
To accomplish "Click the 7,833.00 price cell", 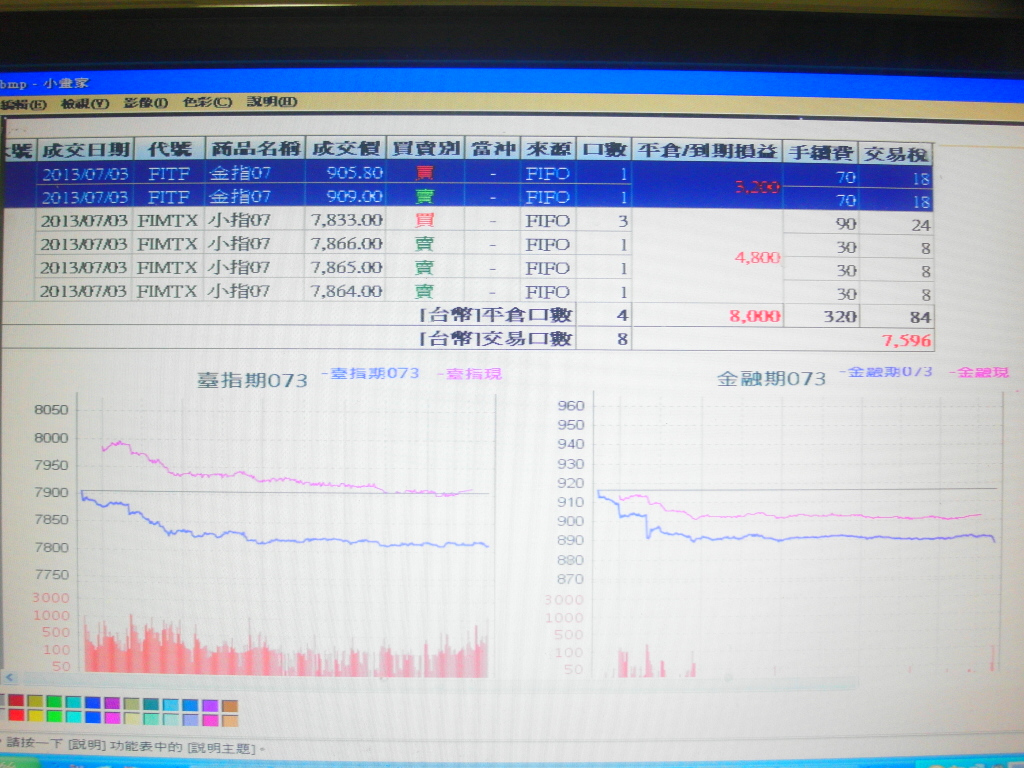I will pyautogui.click(x=347, y=220).
